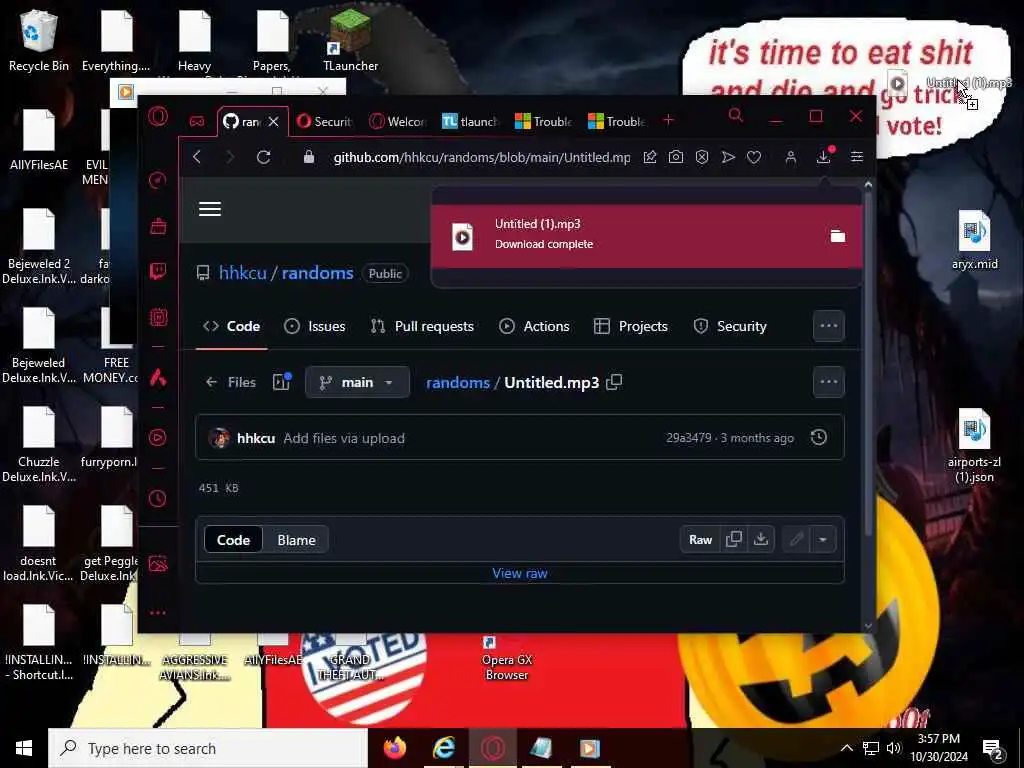Image resolution: width=1024 pixels, height=768 pixels.
Task: Open the Projects repository tab
Action: tap(631, 326)
